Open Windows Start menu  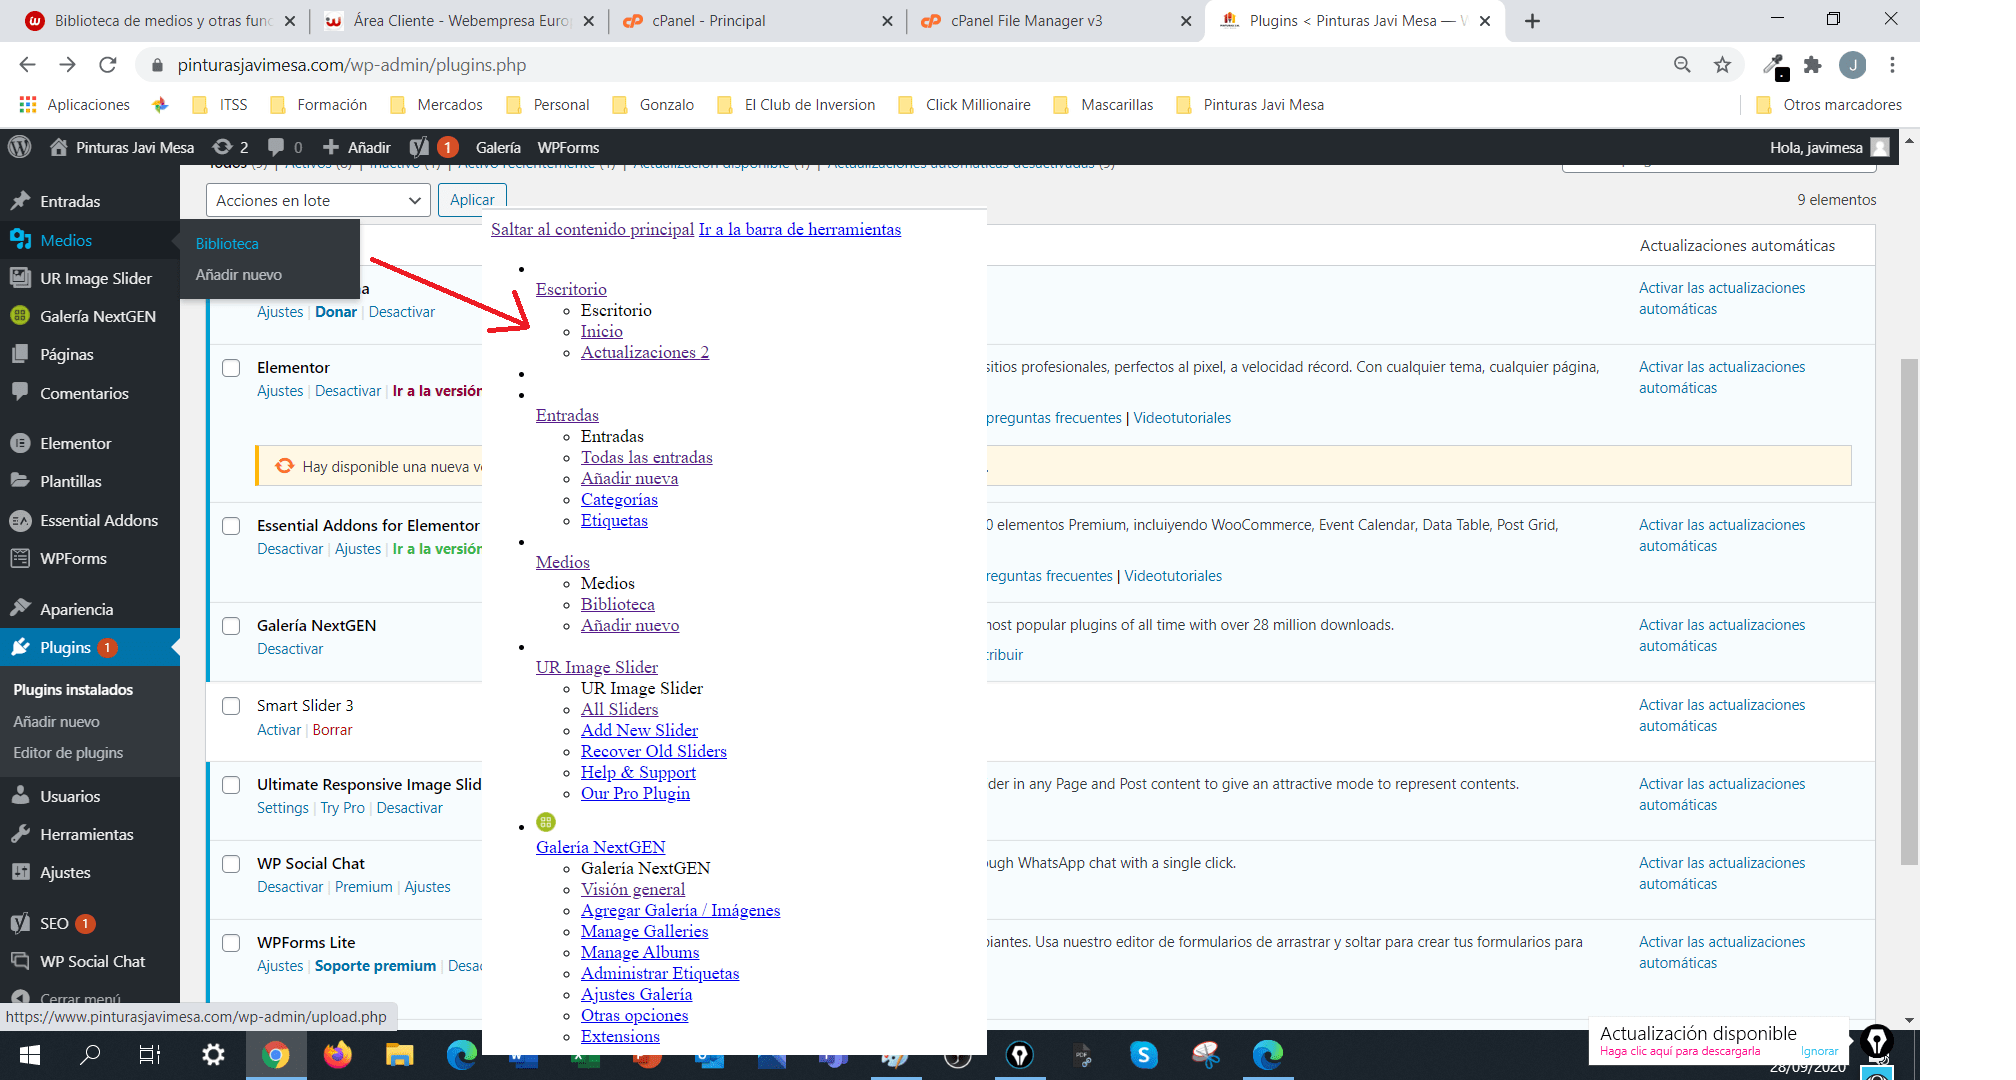[29, 1054]
